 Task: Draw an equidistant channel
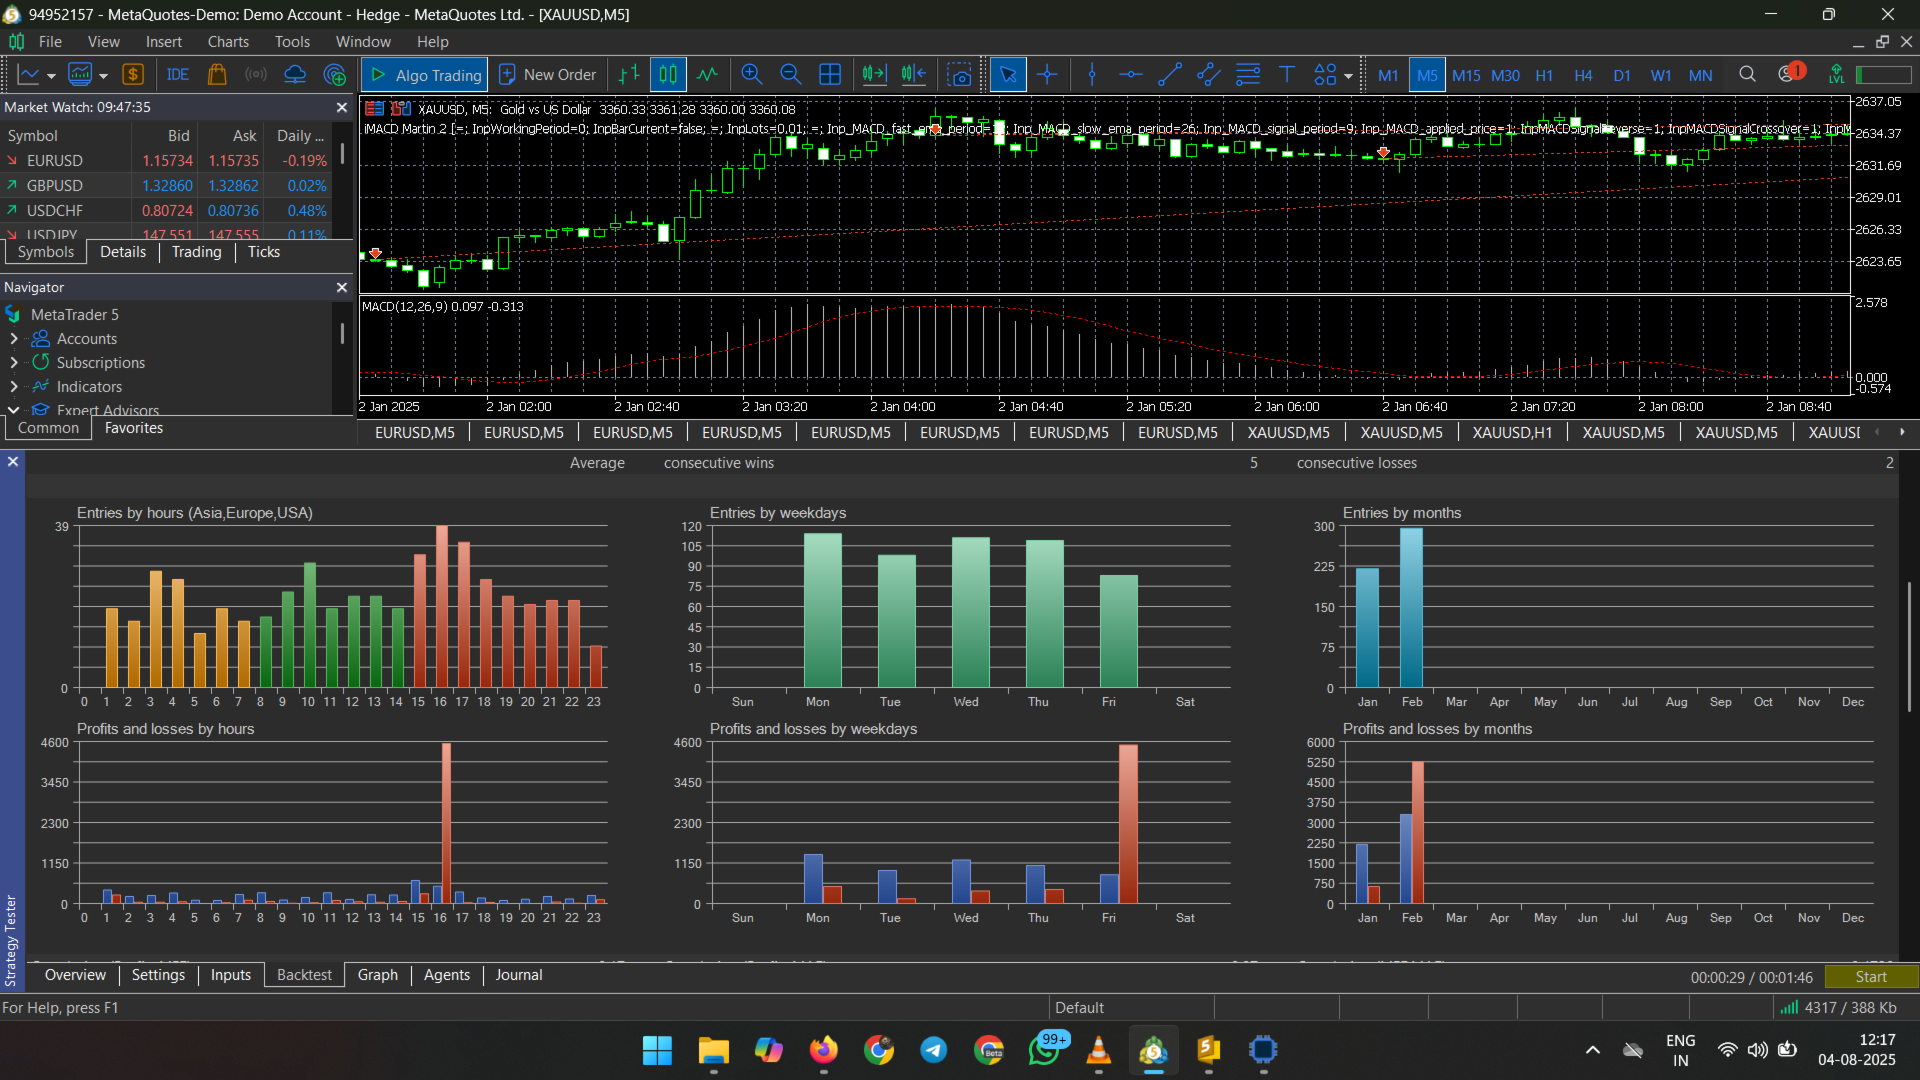(x=1209, y=75)
